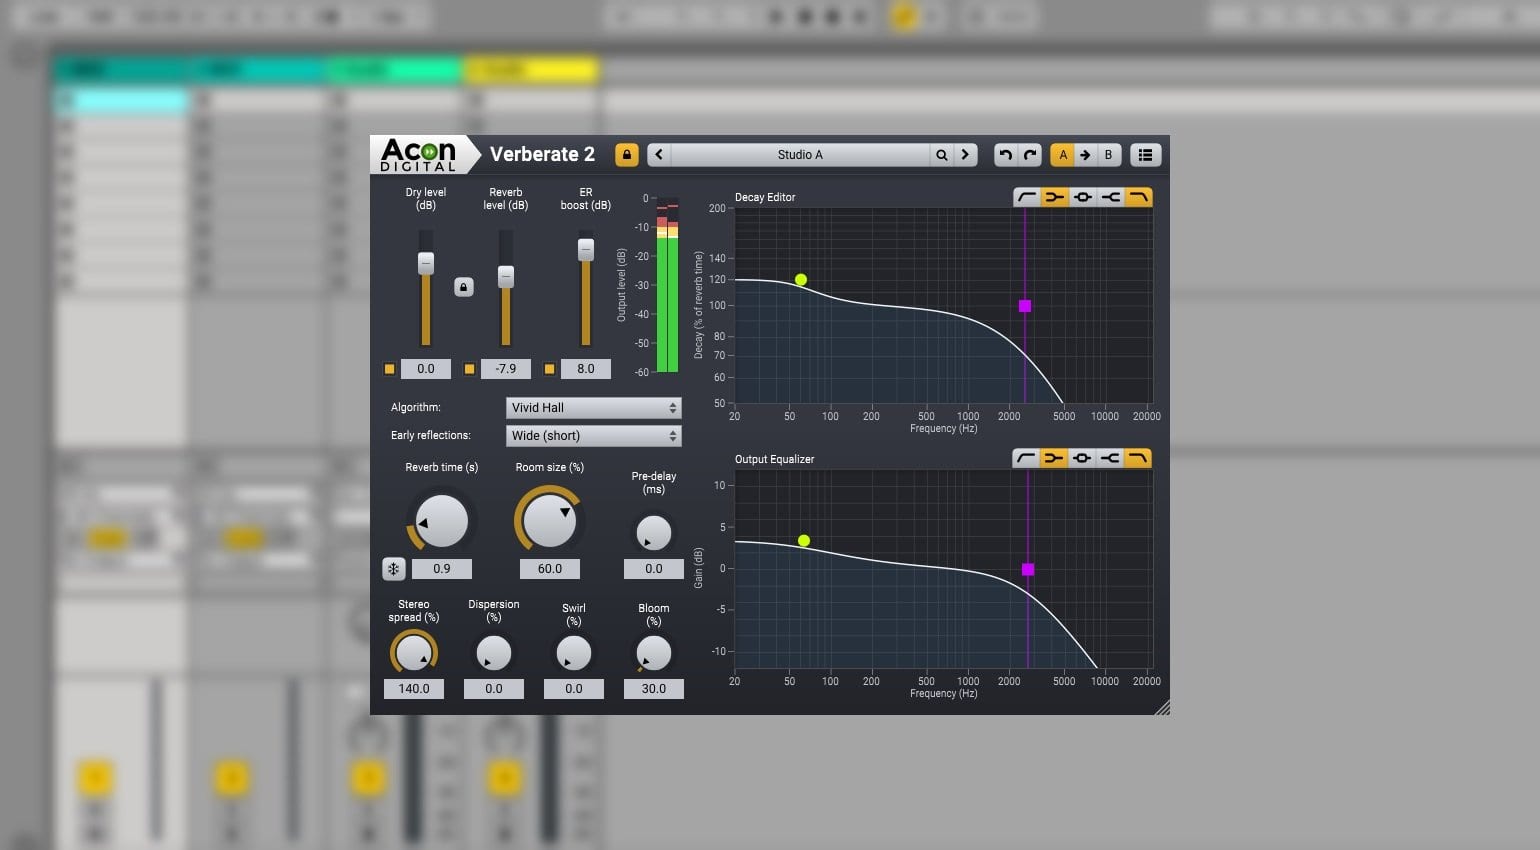Viewport: 1540px width, 850px height.
Task: Click the Room size knob
Action: point(550,521)
